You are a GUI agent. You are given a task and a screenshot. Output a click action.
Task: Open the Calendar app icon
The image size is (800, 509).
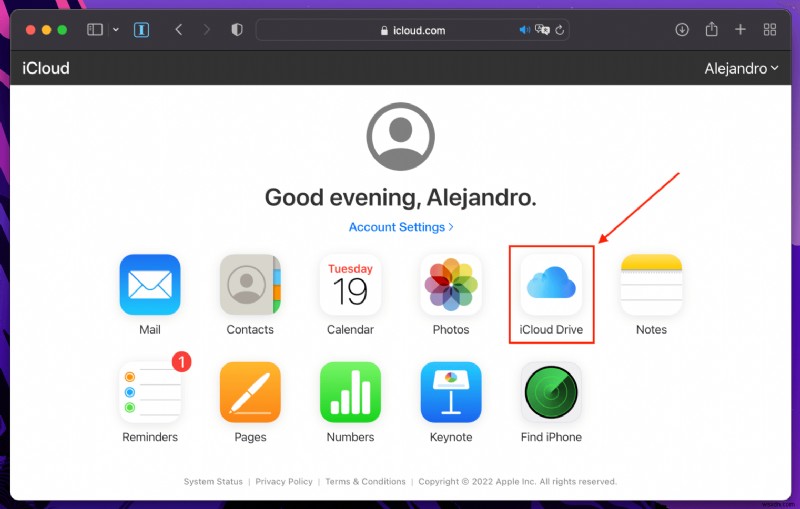[x=351, y=285]
